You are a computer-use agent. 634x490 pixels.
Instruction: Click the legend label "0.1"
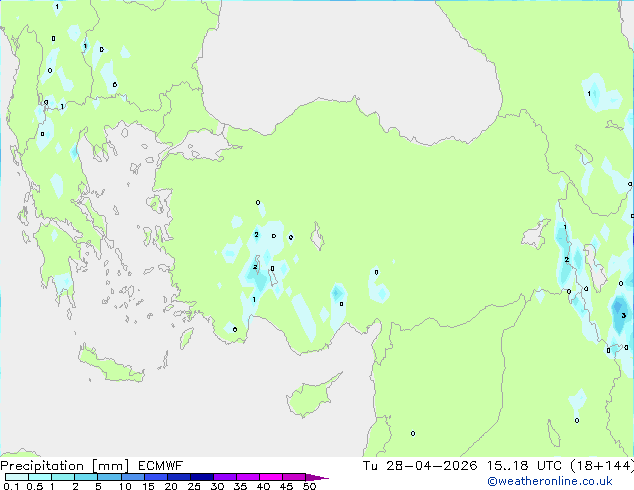(x=11, y=486)
